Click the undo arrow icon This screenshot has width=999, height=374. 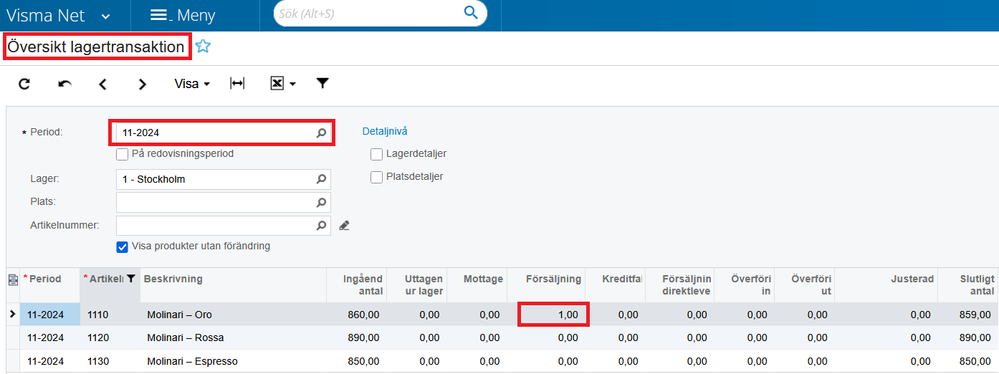point(64,84)
